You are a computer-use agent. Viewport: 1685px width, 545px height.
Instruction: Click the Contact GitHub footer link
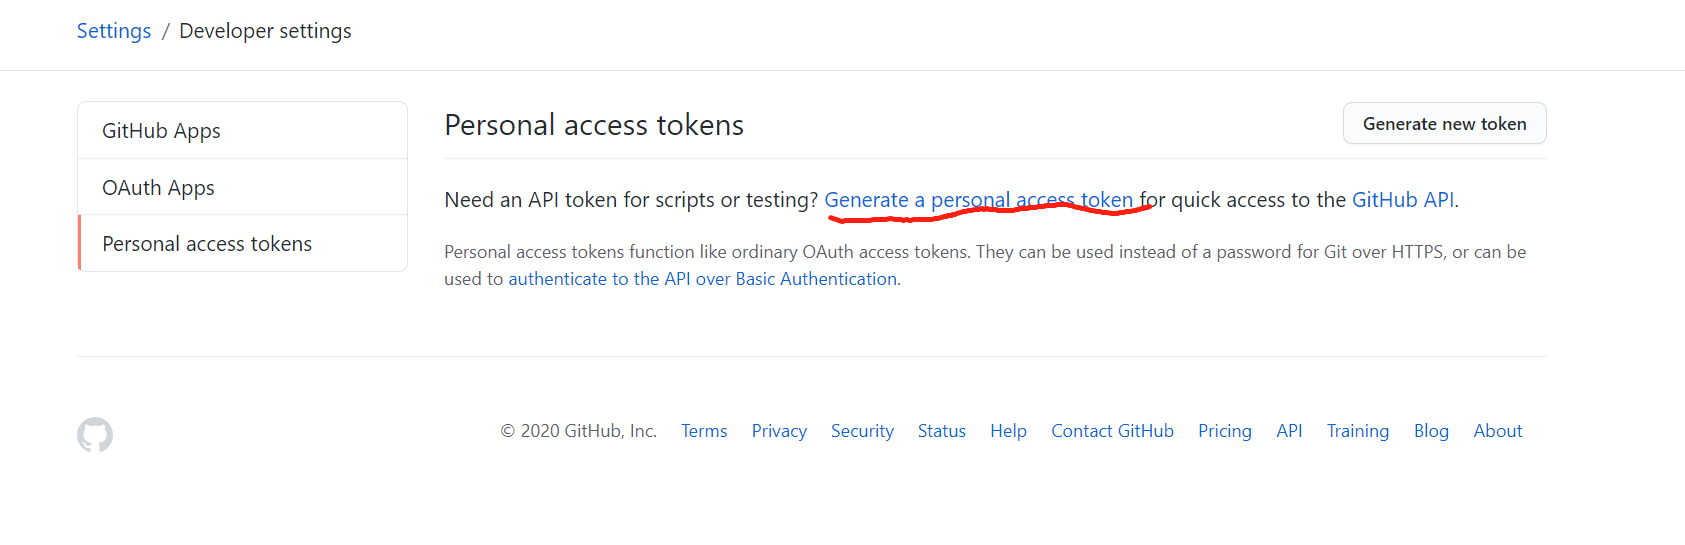[x=1112, y=431]
